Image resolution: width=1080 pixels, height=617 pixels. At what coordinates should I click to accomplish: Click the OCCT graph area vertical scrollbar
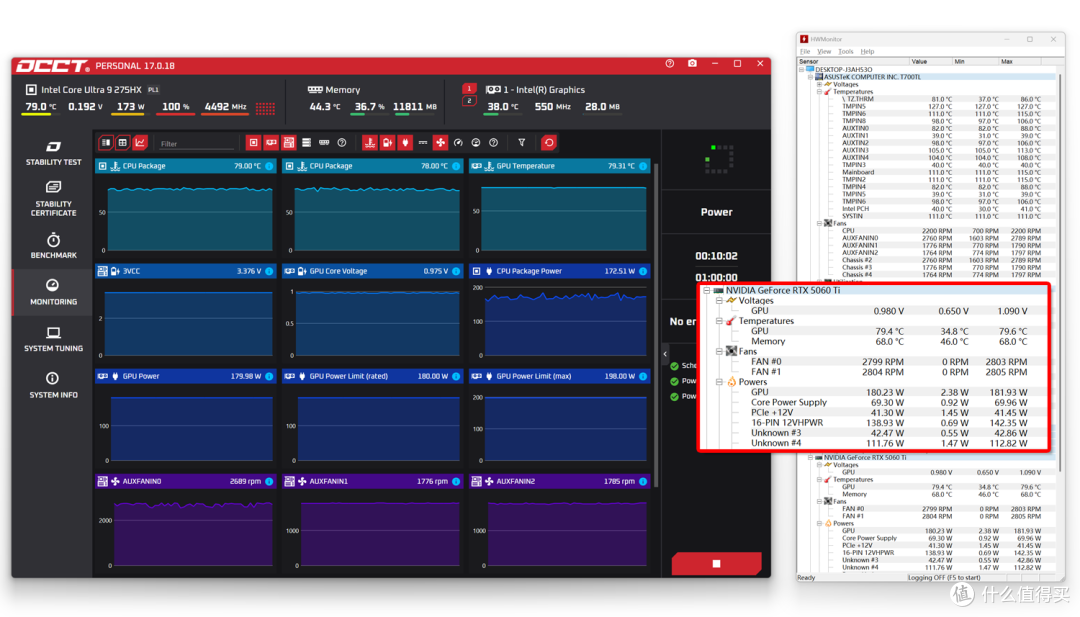656,324
